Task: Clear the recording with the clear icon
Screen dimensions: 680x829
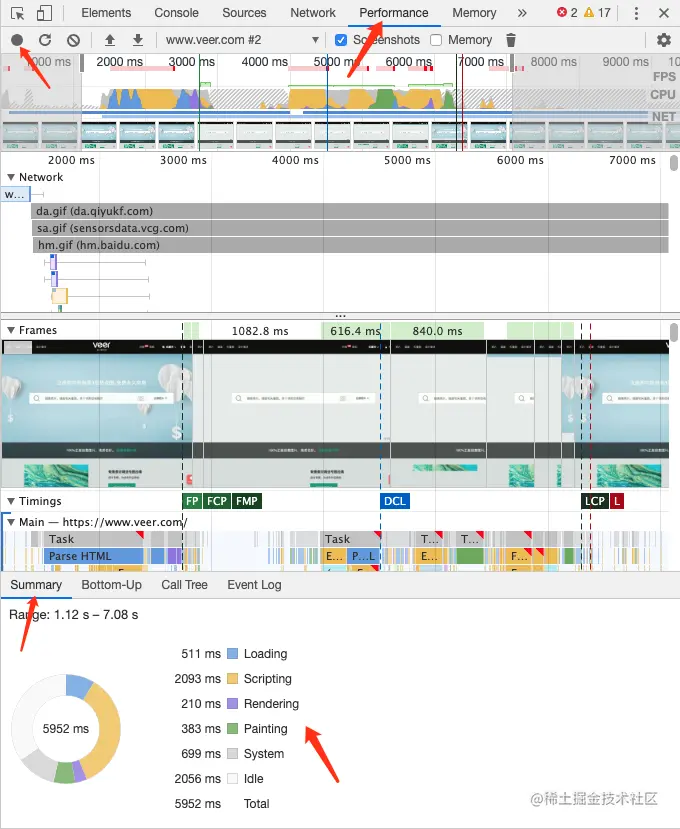Action: 73,40
